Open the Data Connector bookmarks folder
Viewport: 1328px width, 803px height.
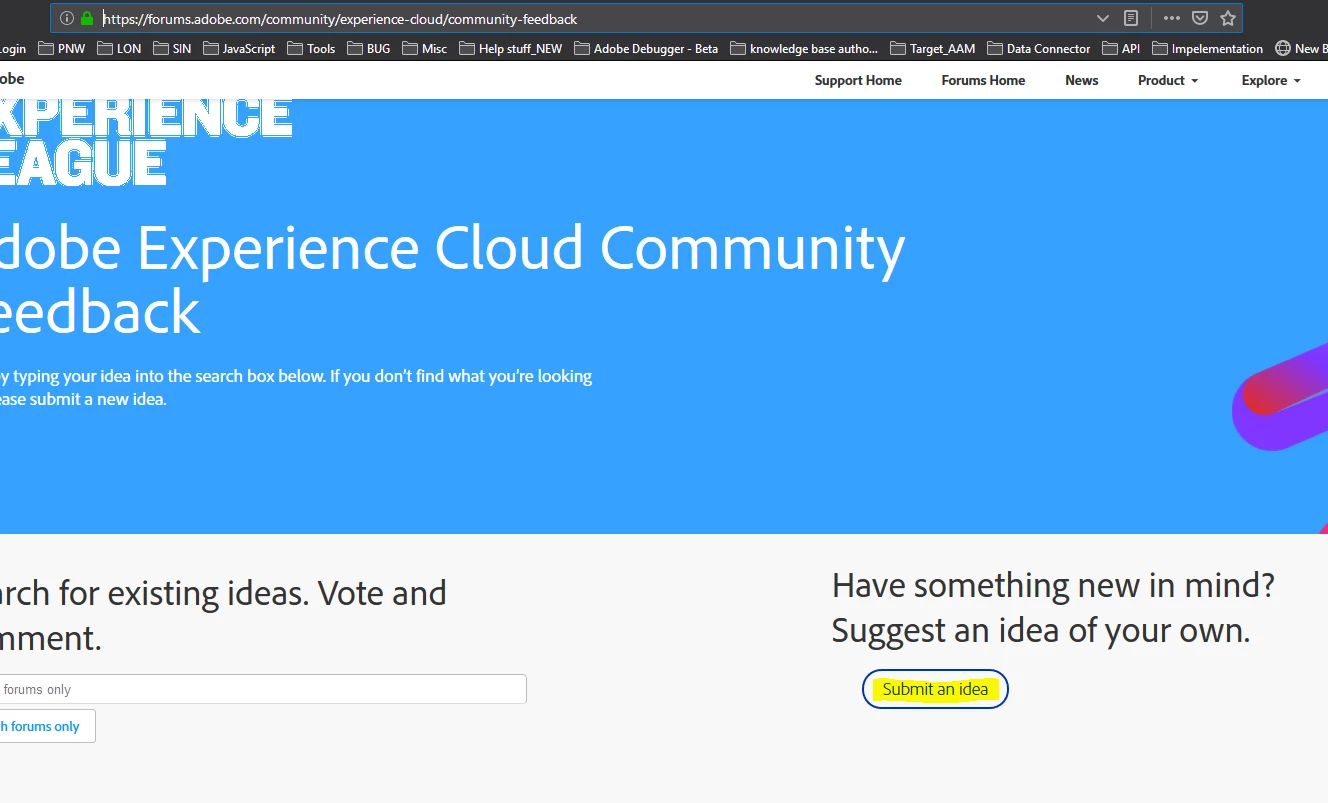click(x=1040, y=48)
